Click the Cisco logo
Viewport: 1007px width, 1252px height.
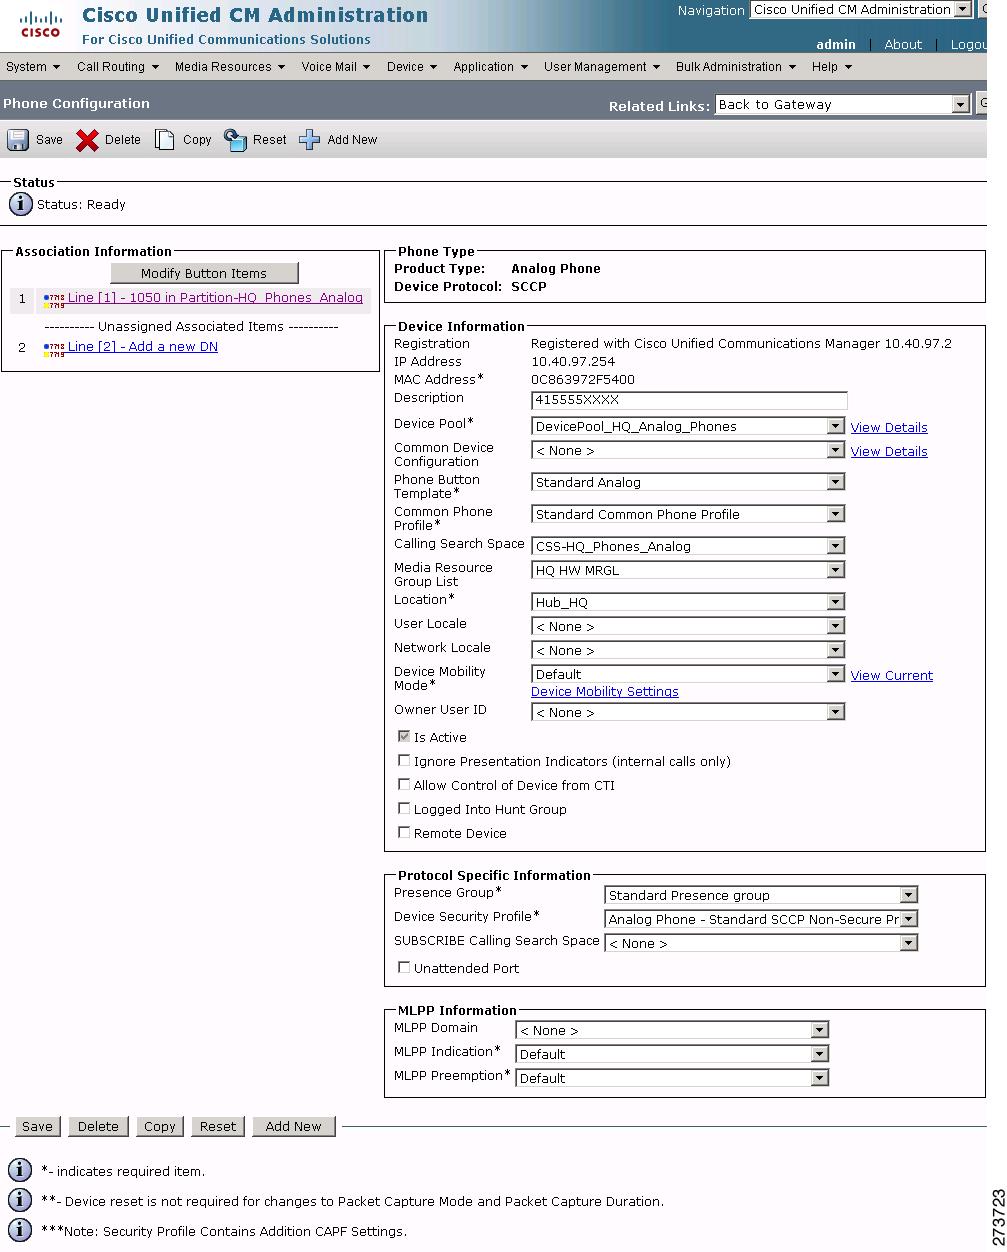point(40,24)
